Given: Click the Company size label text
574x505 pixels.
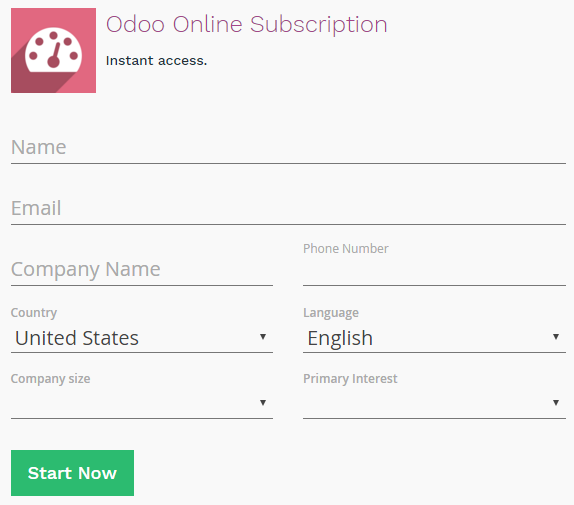Looking at the screenshot, I should click(x=50, y=379).
